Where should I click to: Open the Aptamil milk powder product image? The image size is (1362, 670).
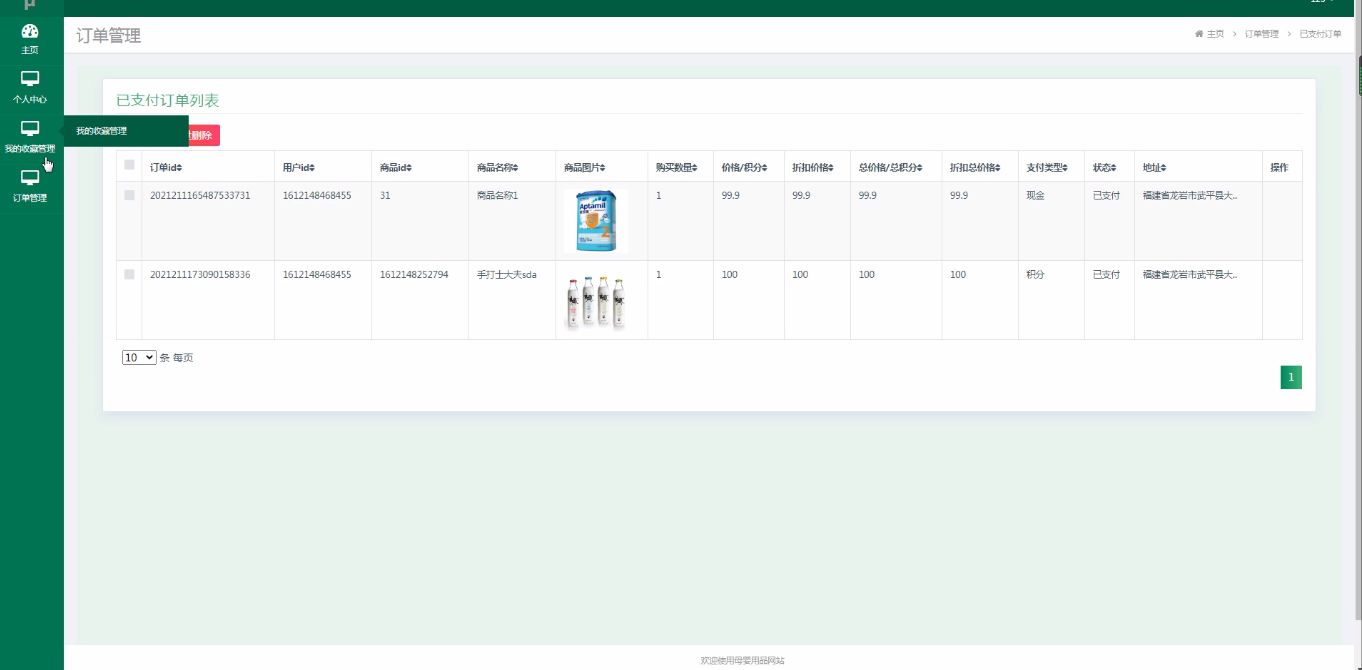click(597, 221)
